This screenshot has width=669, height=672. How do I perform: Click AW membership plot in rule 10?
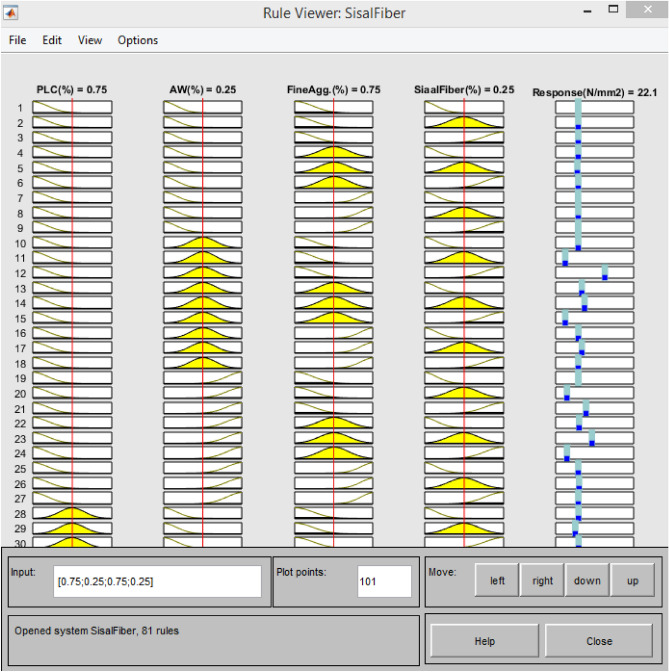pos(203,242)
